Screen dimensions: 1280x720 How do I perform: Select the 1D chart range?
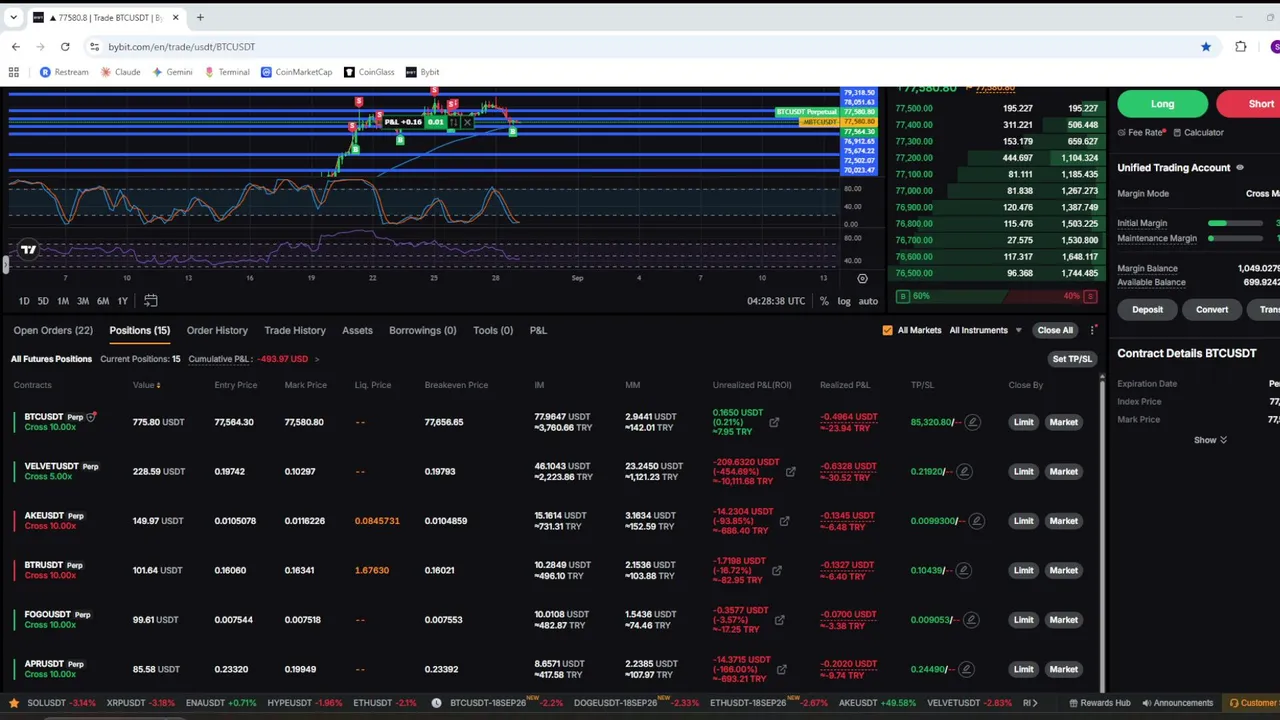coord(24,301)
